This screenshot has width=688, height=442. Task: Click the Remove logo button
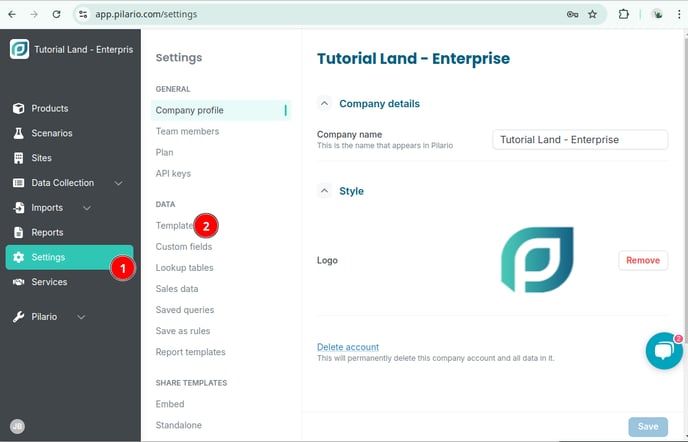pyautogui.click(x=643, y=260)
